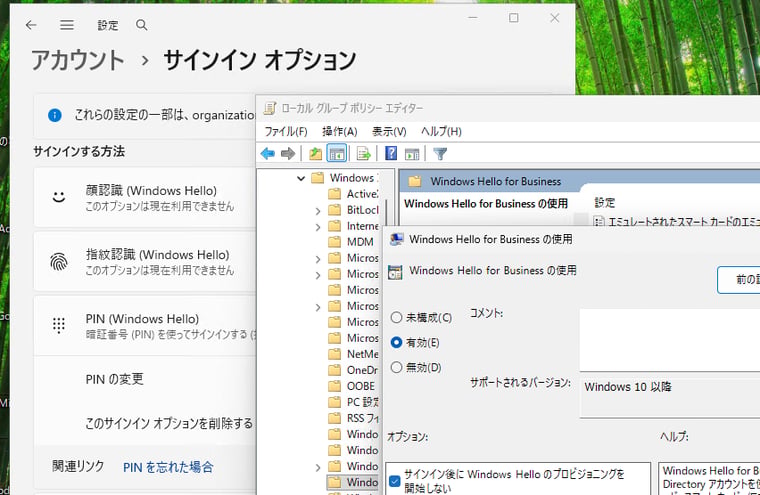Open the PIN (Windows Hello) option
760x495 pixels.
point(145,326)
